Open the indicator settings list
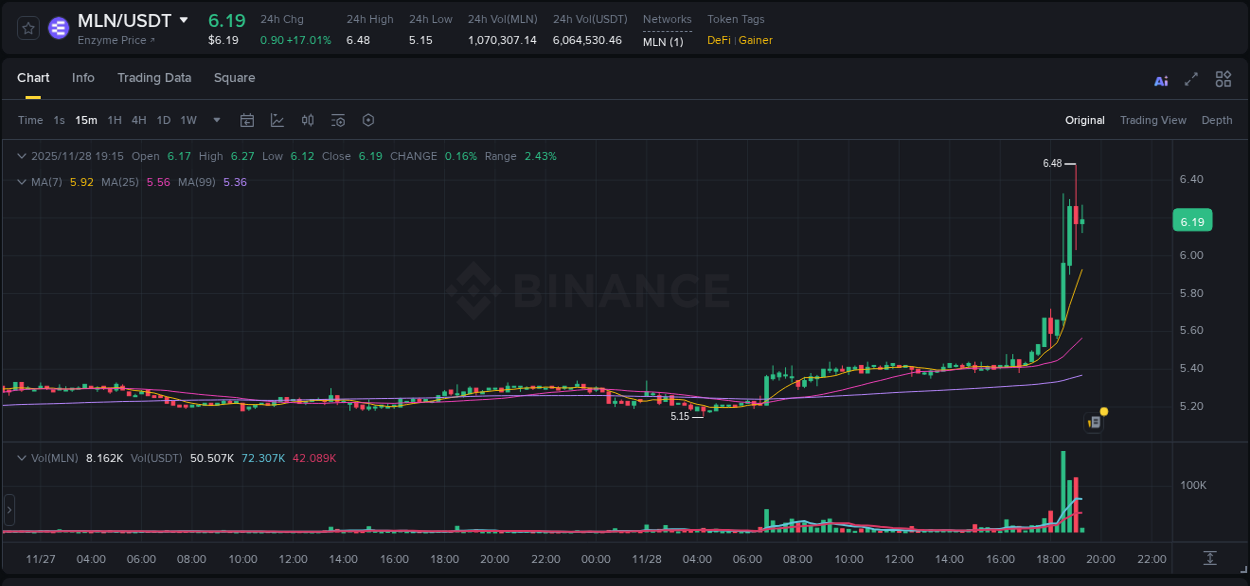This screenshot has height=586, width=1250. [338, 119]
